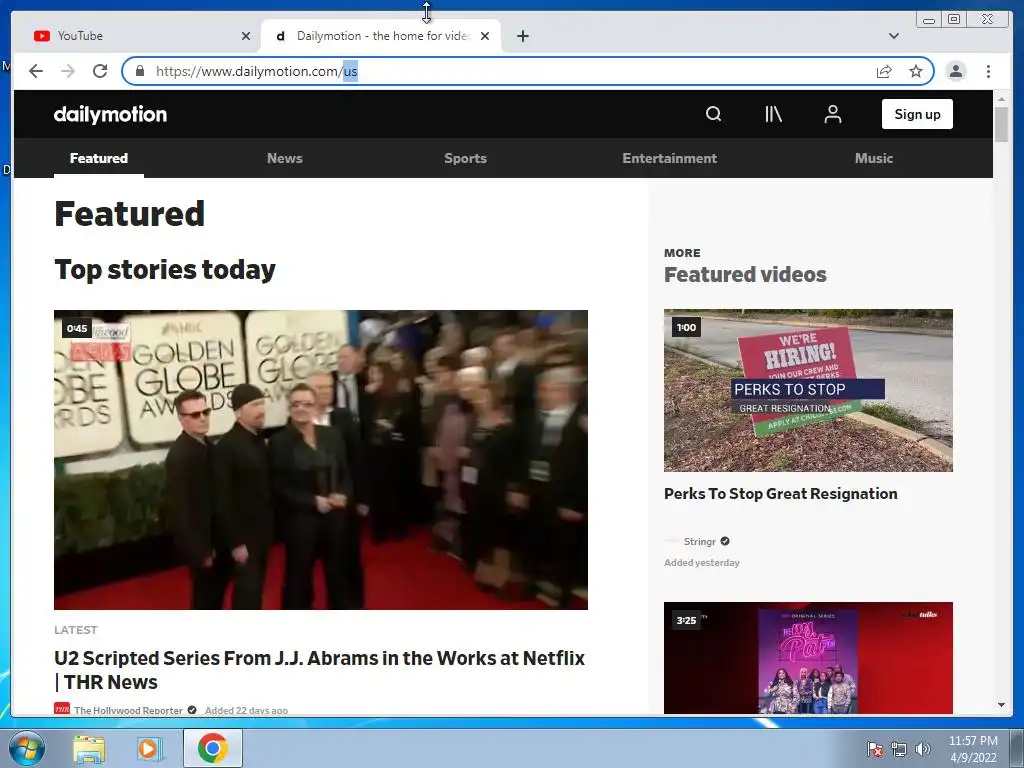Click the 'Featured videos' heading
Viewport: 1024px width, 768px height.
click(745, 274)
